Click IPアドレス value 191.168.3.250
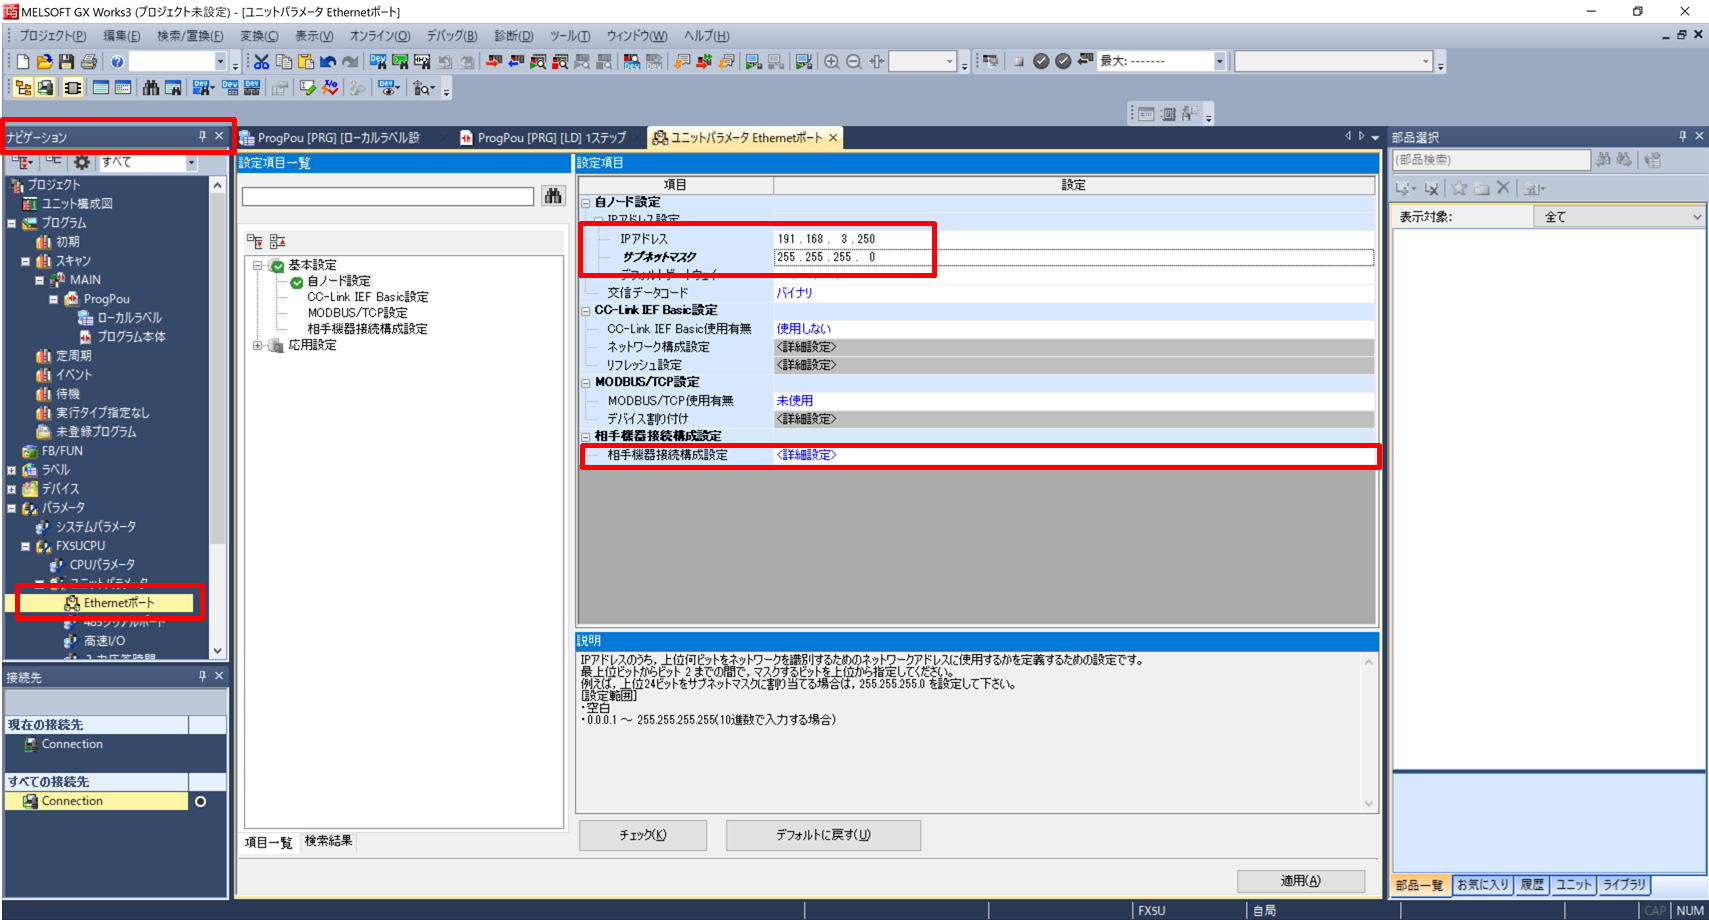 (826, 239)
